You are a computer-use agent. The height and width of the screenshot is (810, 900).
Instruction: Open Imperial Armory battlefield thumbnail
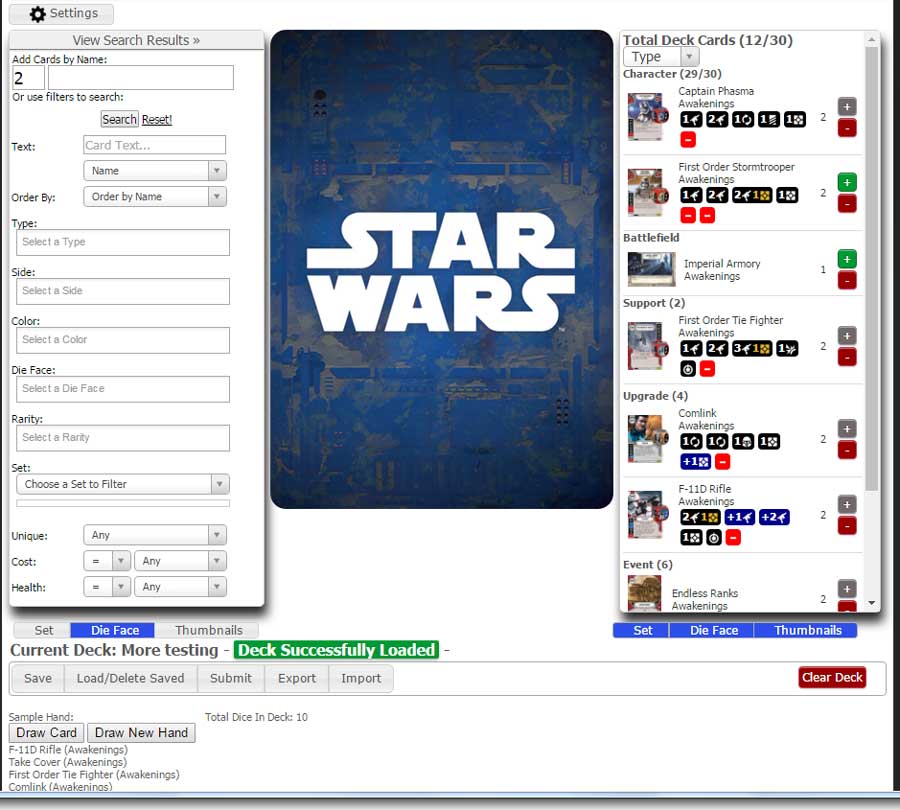tap(651, 269)
